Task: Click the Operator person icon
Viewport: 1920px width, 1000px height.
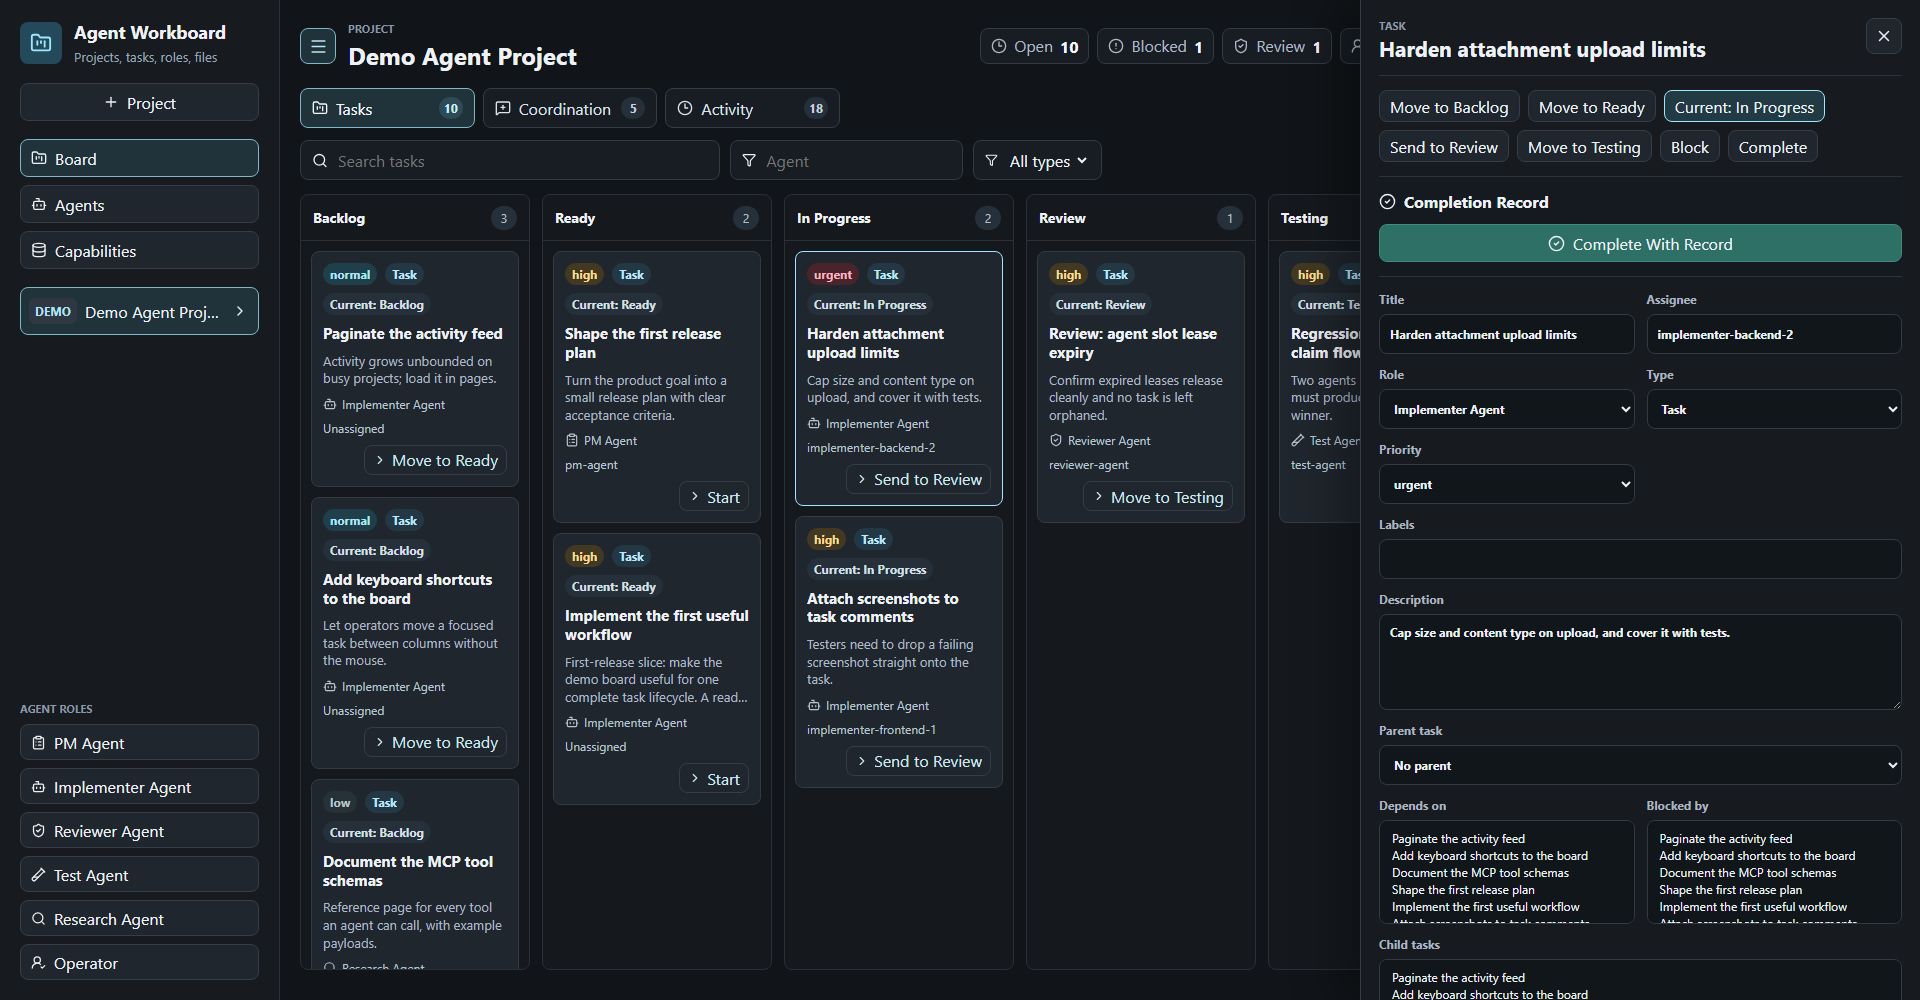Action: [x=39, y=963]
